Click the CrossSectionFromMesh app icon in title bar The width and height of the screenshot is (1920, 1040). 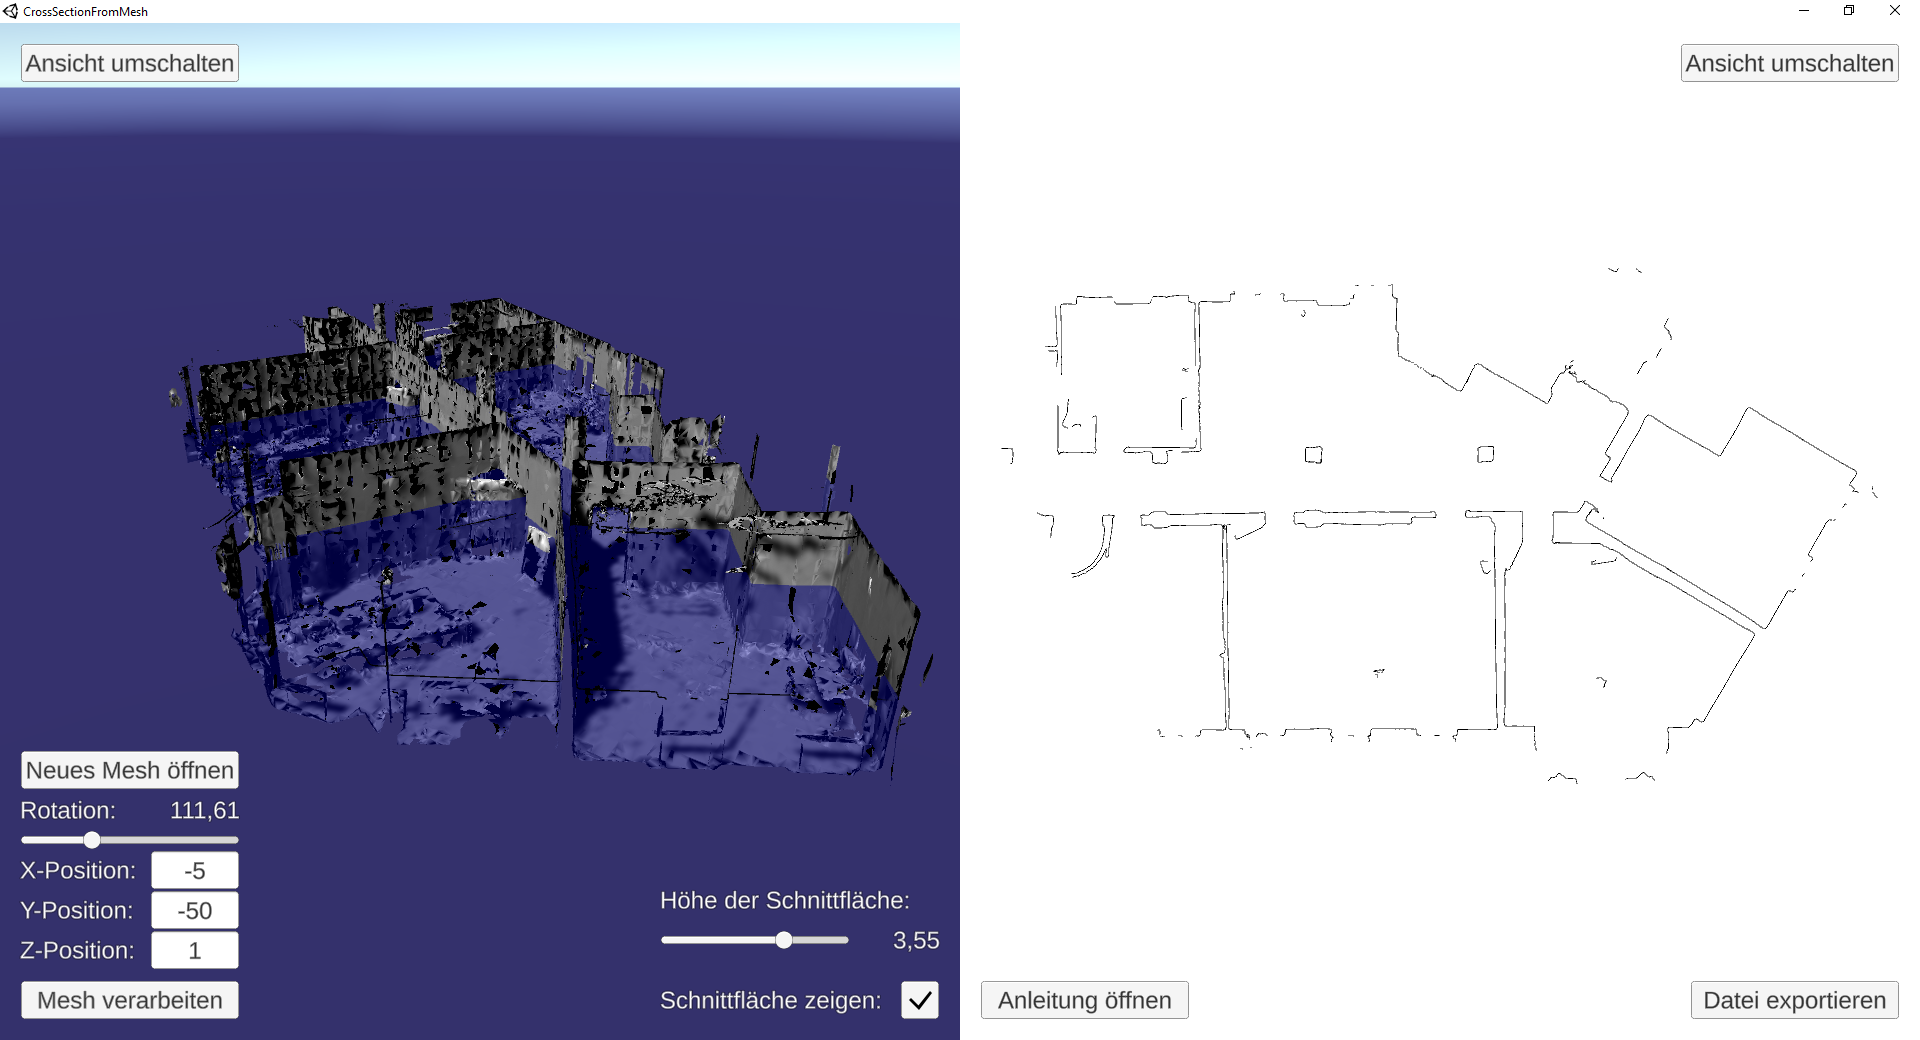(x=11, y=11)
